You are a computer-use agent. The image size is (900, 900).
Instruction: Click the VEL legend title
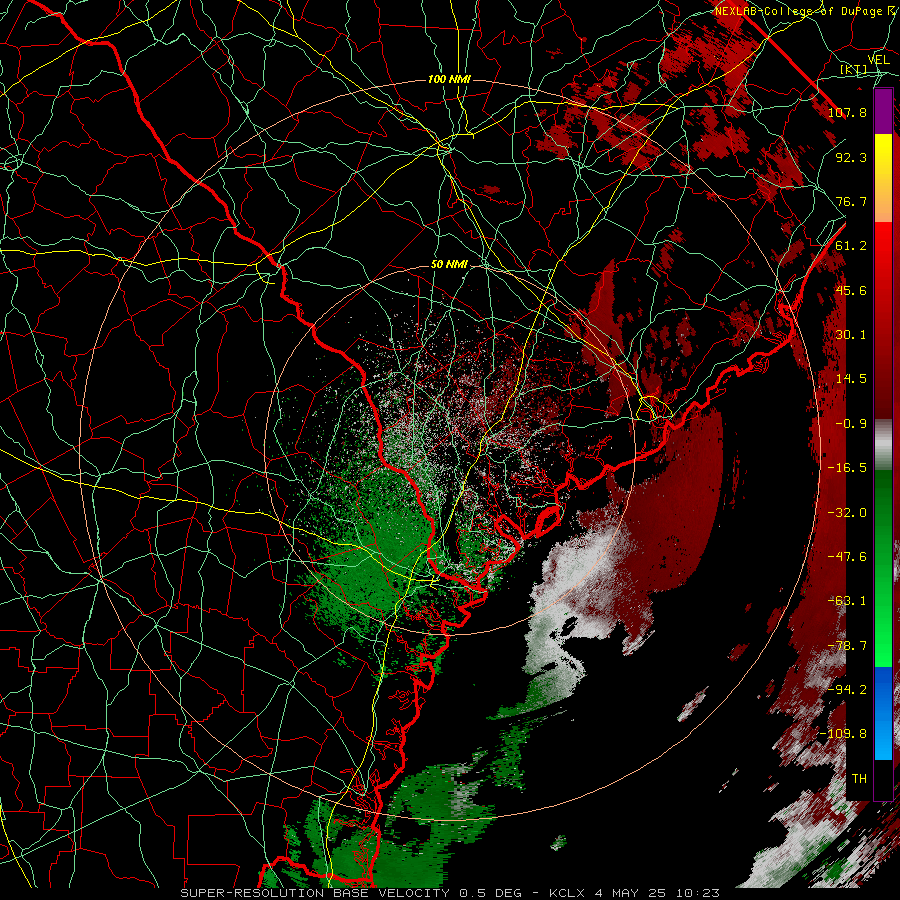pyautogui.click(x=878, y=59)
